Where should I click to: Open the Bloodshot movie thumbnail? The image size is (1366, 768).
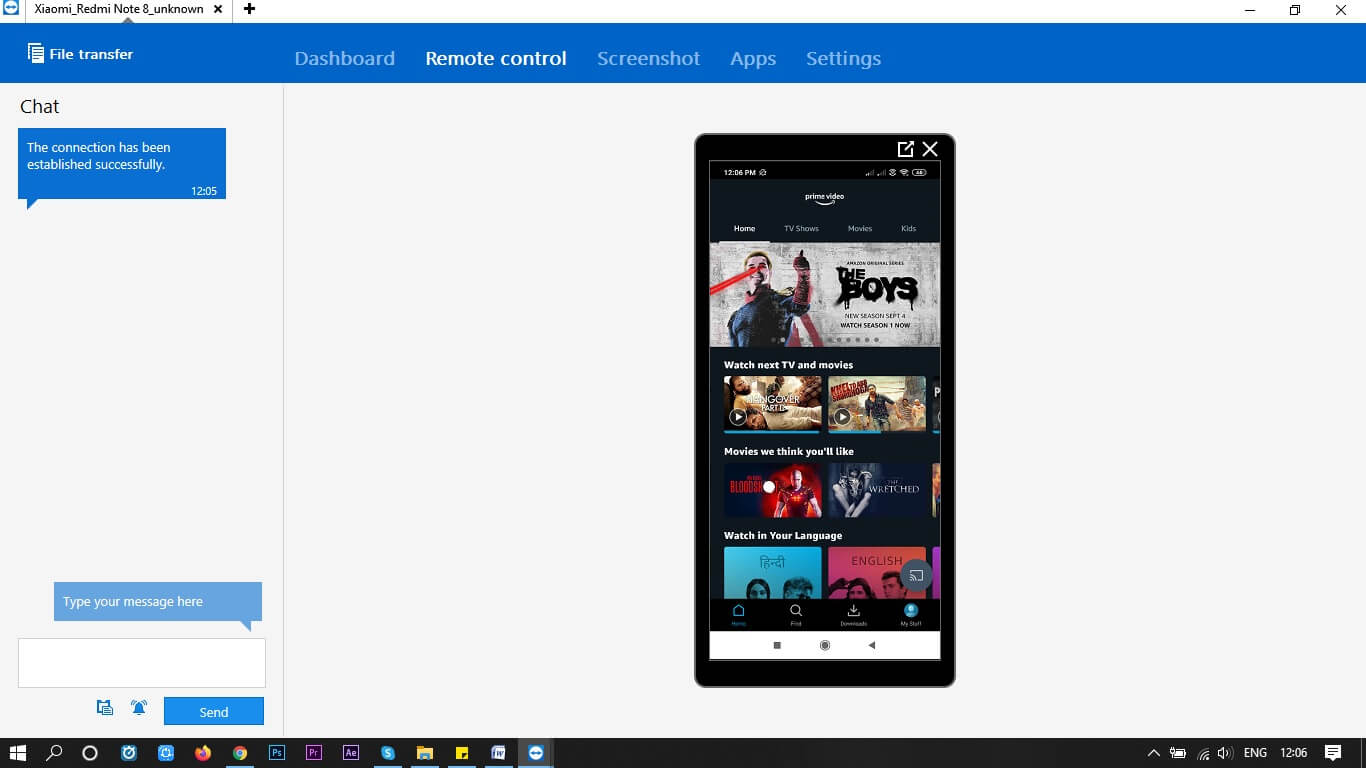[773, 490]
